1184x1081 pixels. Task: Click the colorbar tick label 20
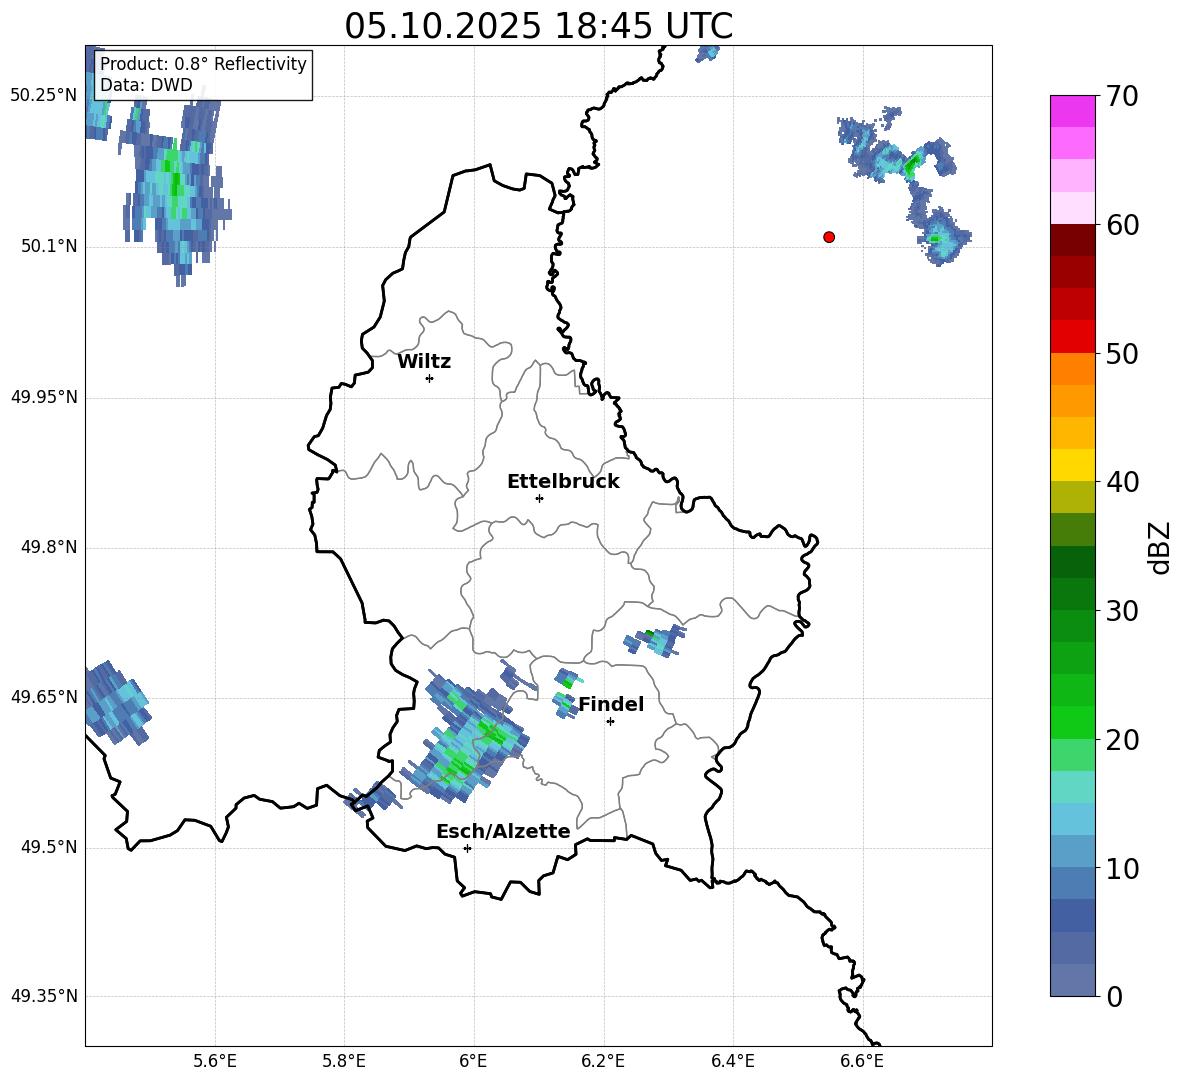click(1122, 740)
